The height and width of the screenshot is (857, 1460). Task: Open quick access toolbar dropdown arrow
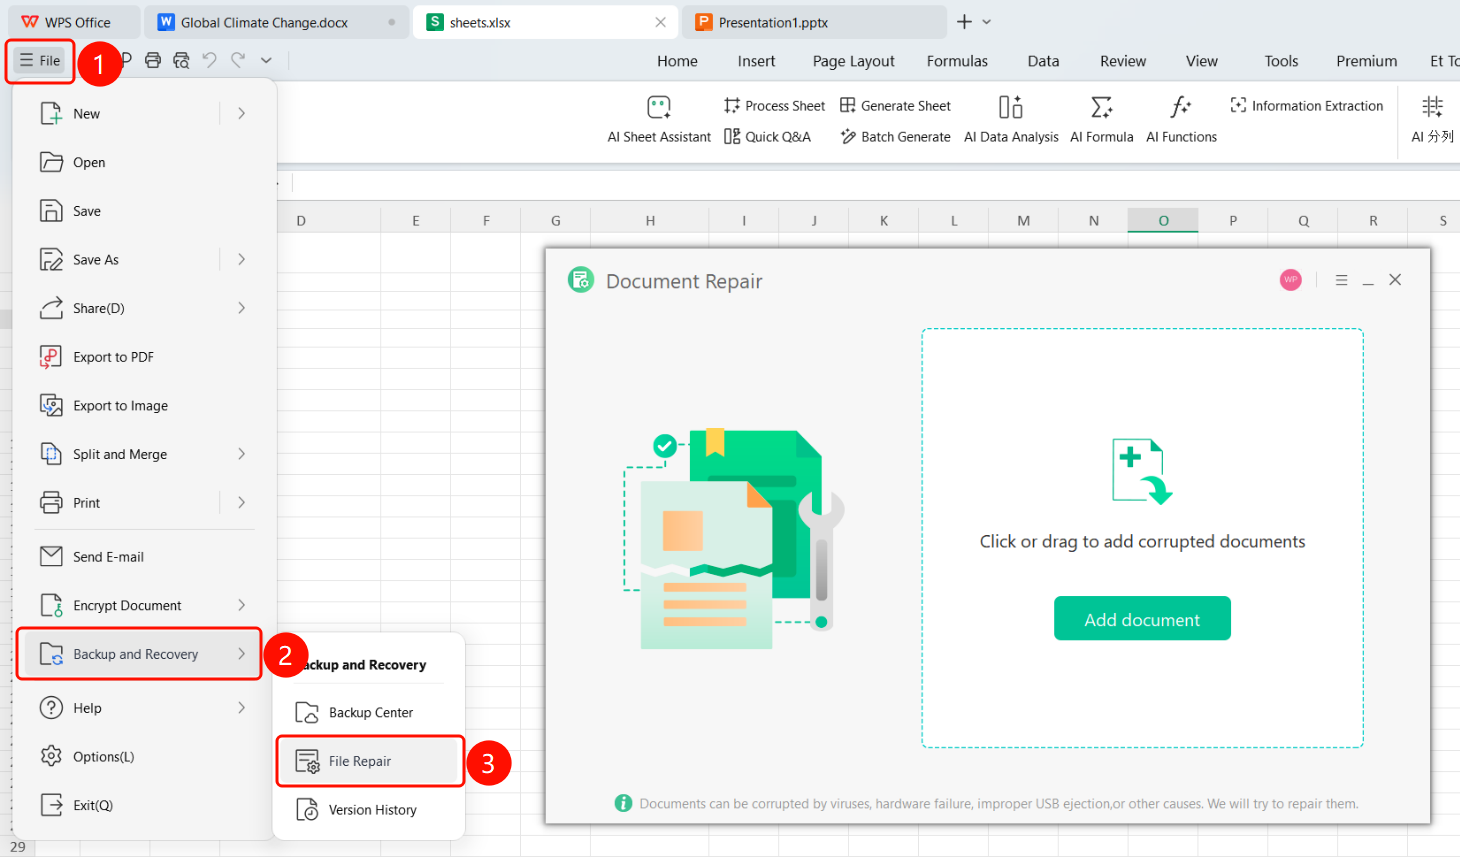coord(266,60)
